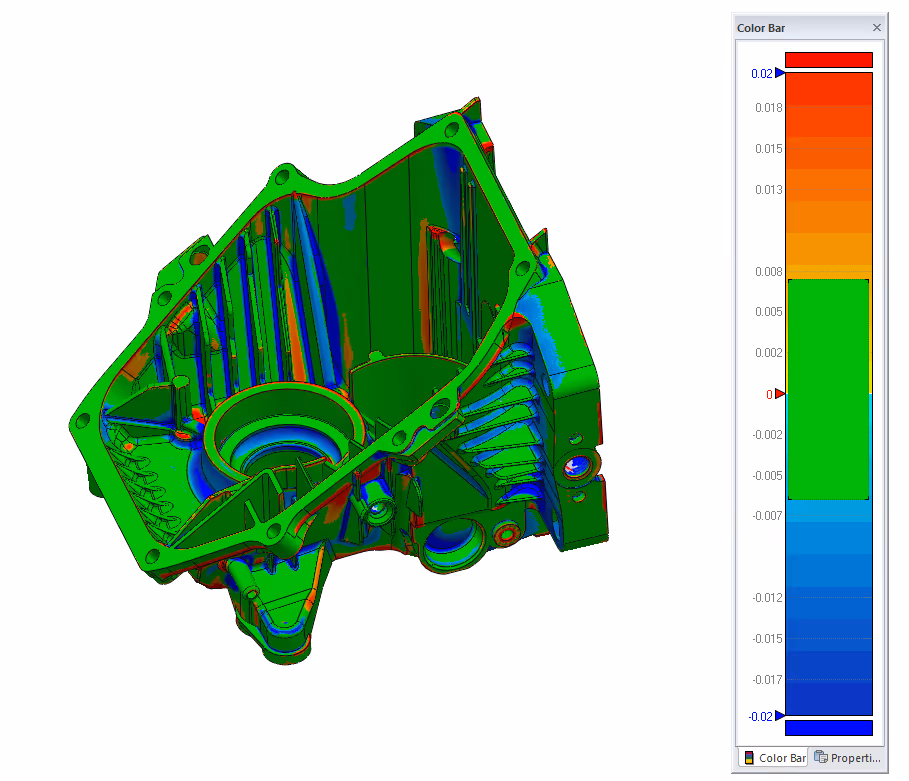909x781 pixels.
Task: Click the 0.013 scale label
Action: point(768,190)
